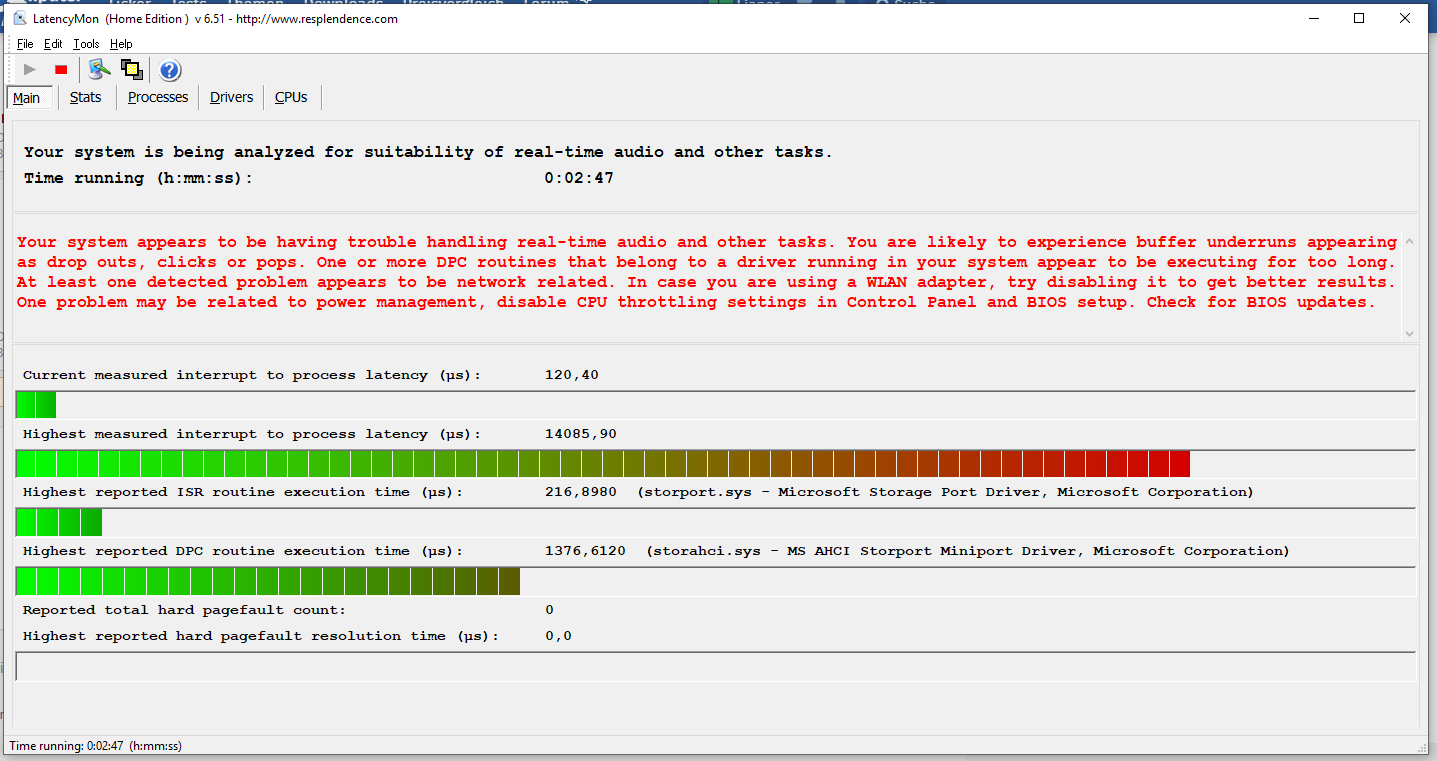This screenshot has height=761, width=1437.
Task: Click the 'Highest reported hard pagefault resolution time' label
Action: [261, 636]
